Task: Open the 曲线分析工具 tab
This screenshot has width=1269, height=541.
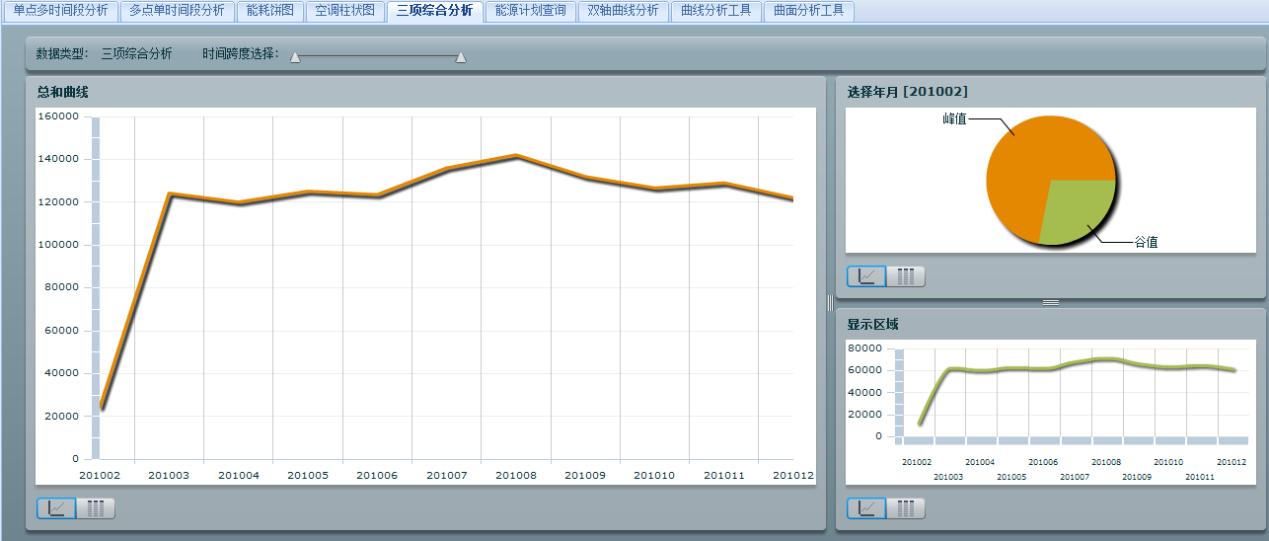Action: coord(715,11)
